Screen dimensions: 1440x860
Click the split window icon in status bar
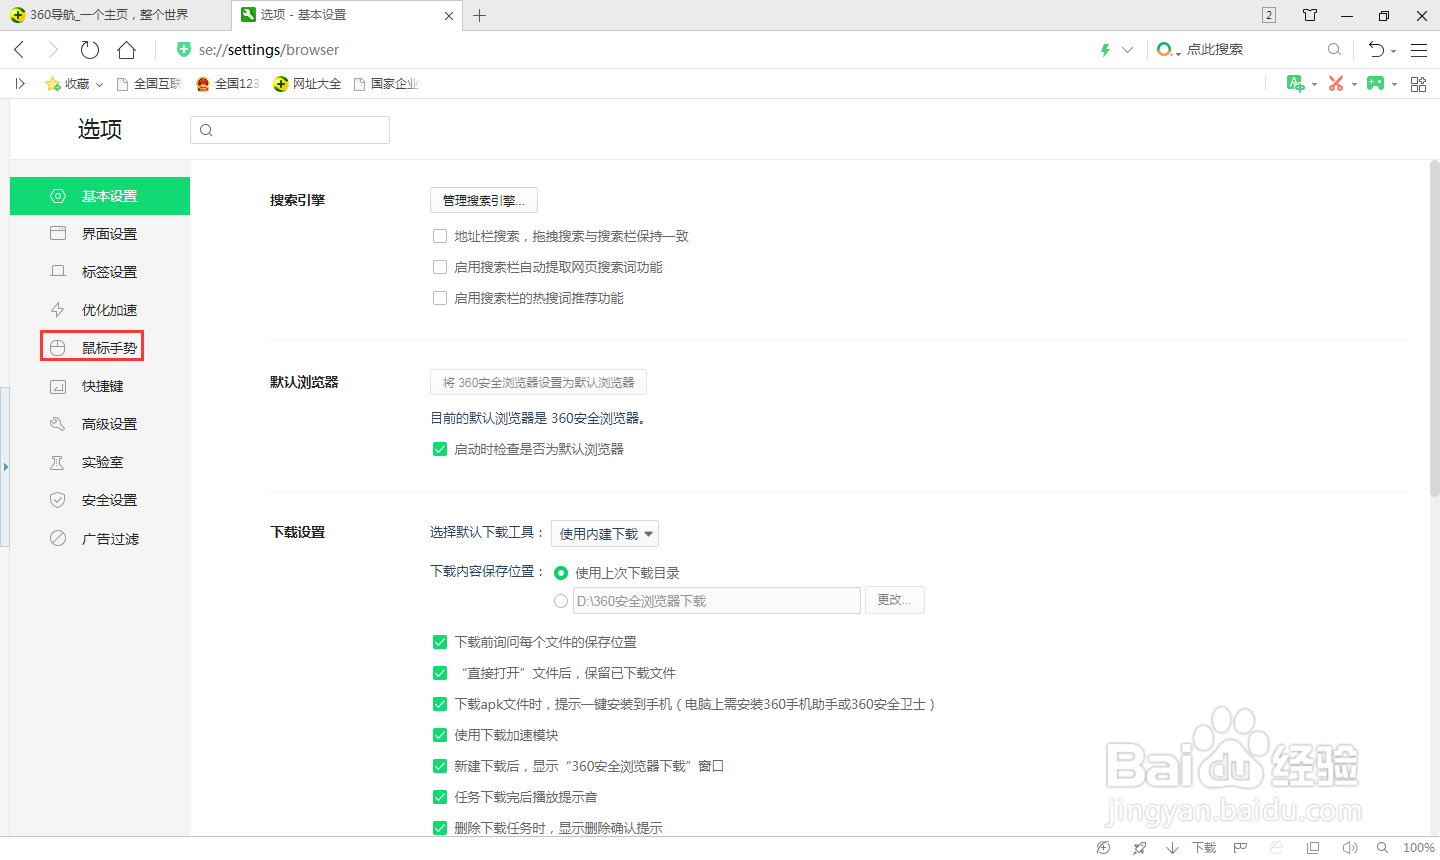click(1313, 848)
